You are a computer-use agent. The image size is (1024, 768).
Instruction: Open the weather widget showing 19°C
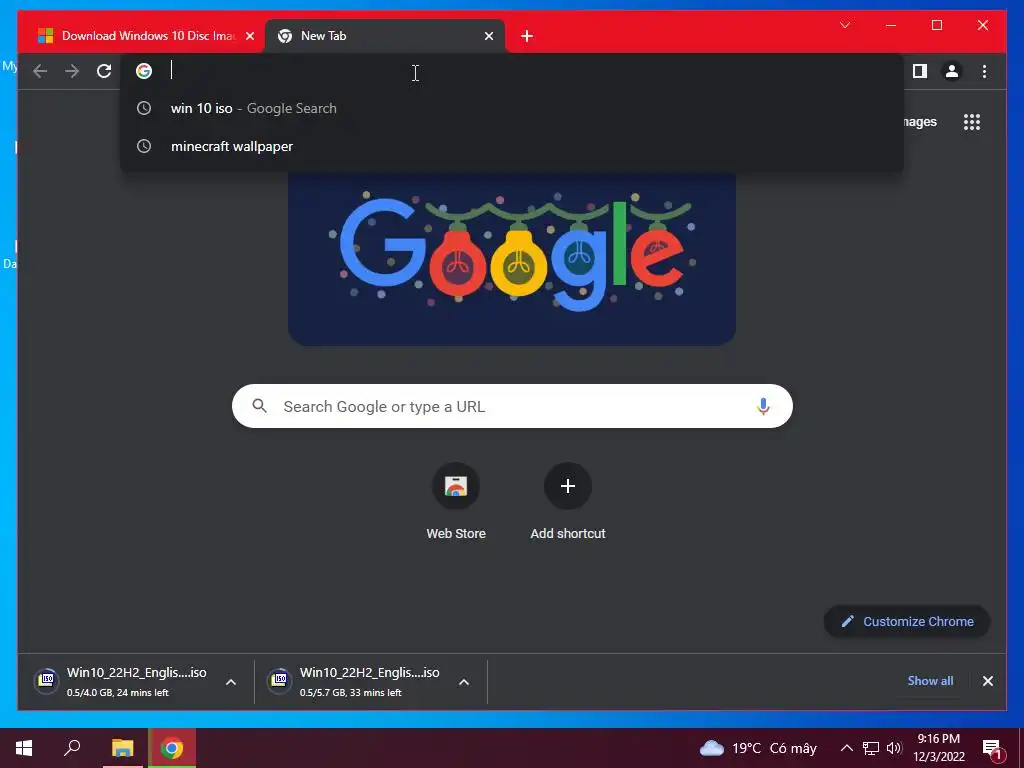click(x=758, y=748)
